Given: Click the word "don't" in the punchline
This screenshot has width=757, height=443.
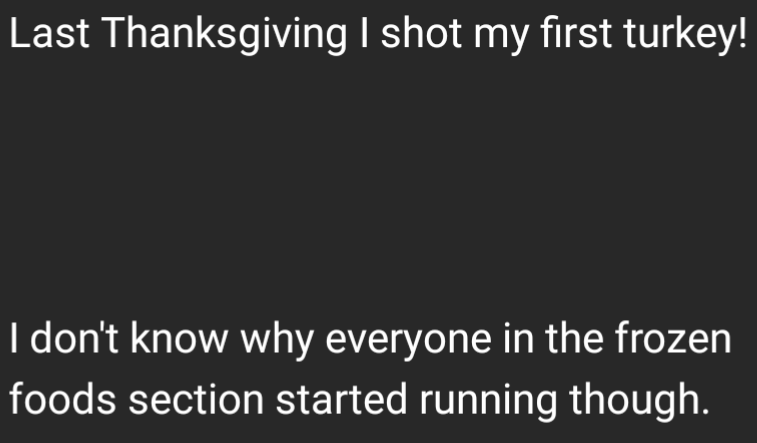Looking at the screenshot, I should click(x=74, y=338).
